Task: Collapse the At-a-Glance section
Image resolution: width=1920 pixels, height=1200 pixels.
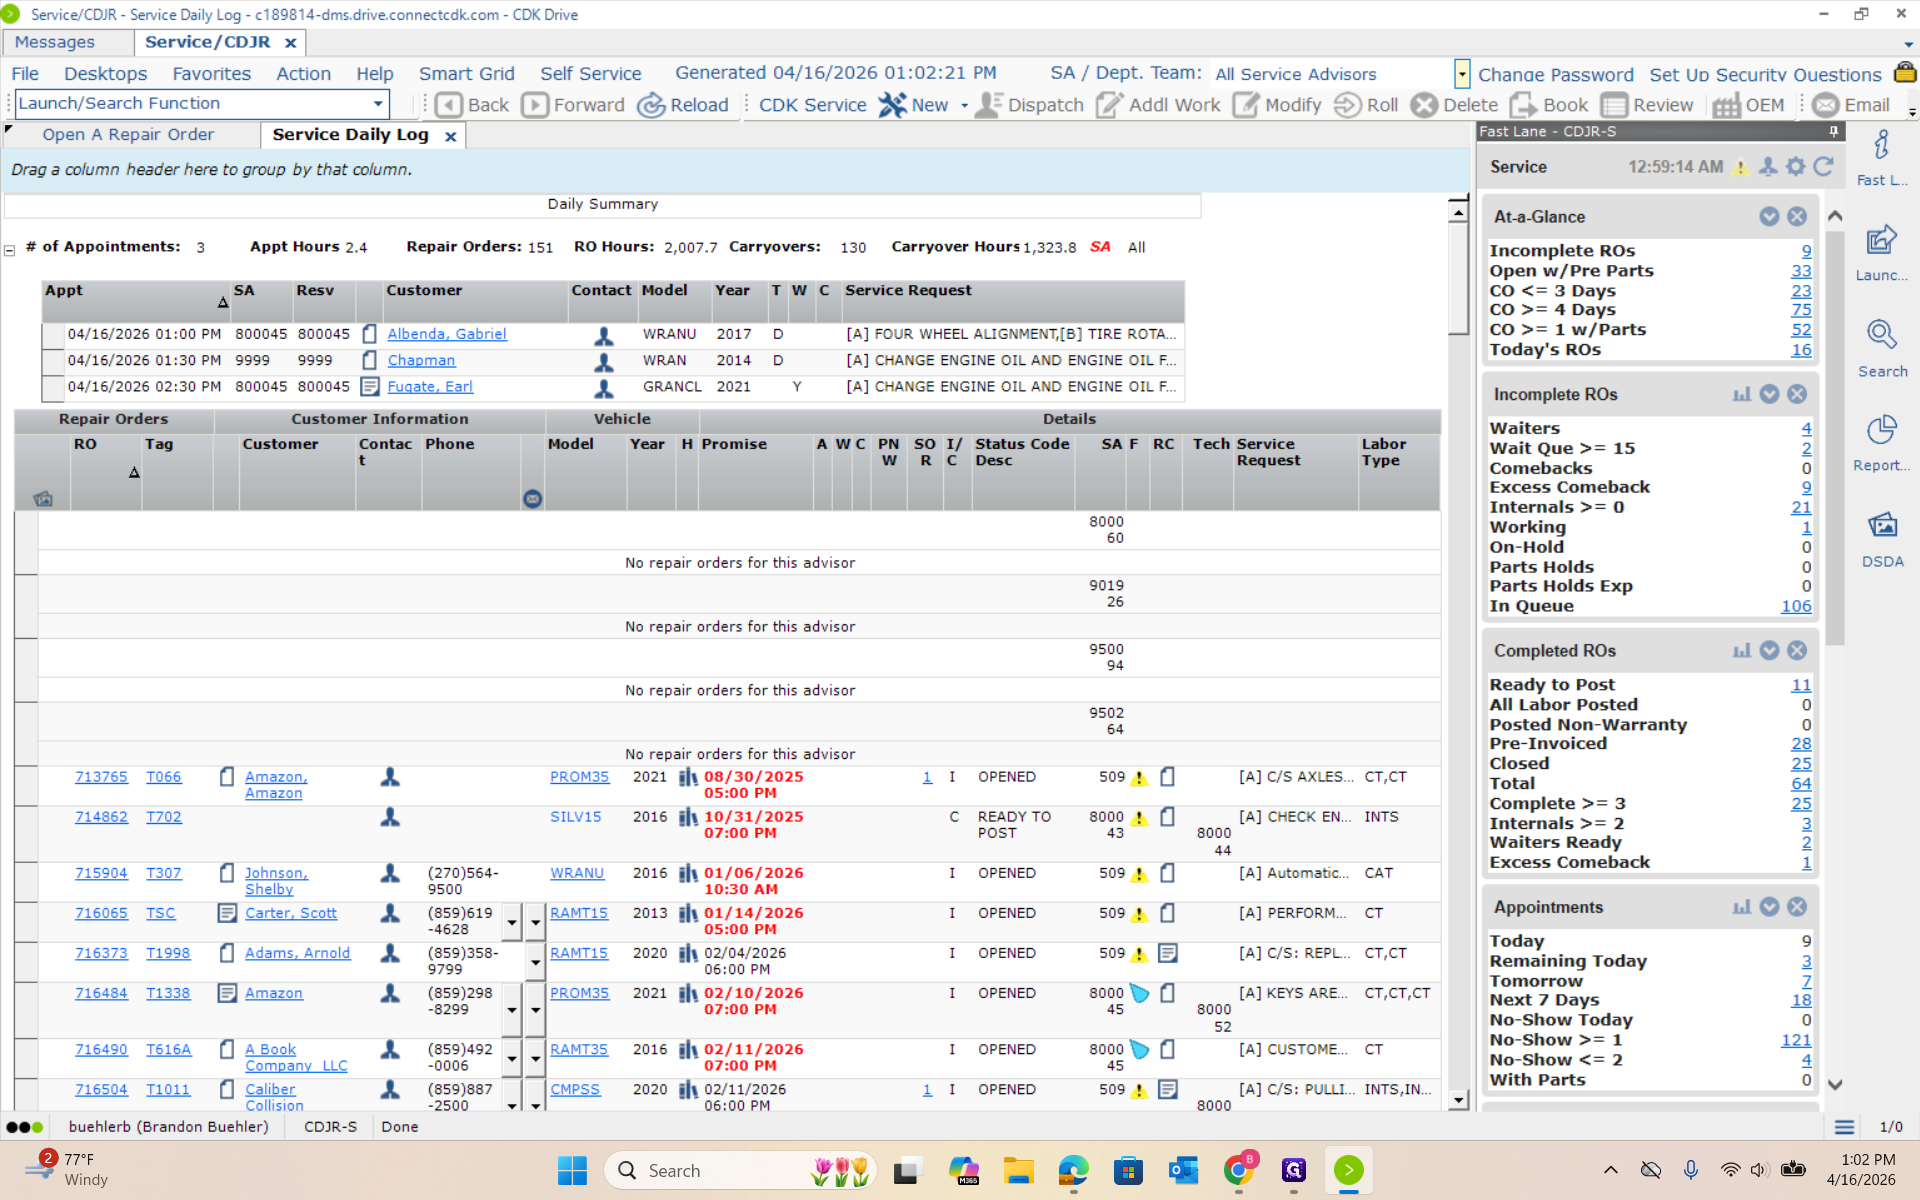Action: [x=1769, y=217]
